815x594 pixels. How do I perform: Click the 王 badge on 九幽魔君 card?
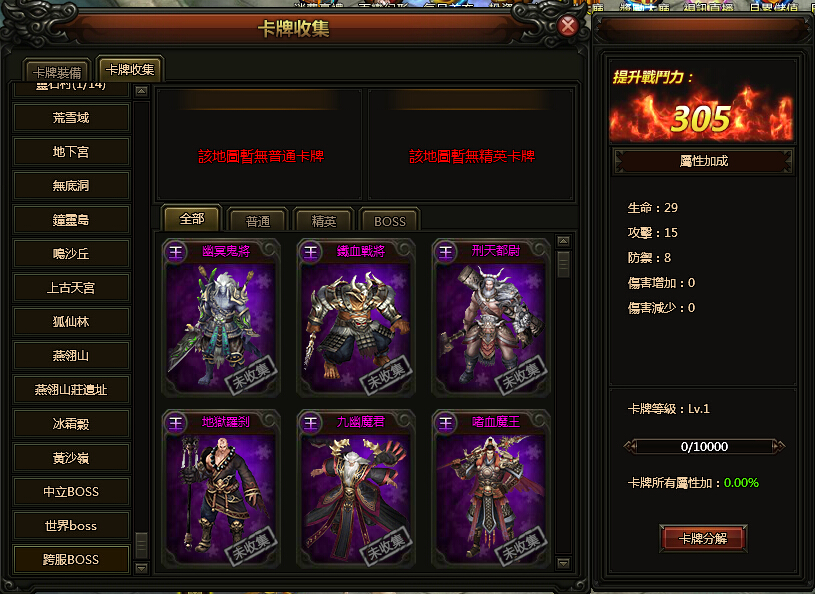click(x=311, y=423)
